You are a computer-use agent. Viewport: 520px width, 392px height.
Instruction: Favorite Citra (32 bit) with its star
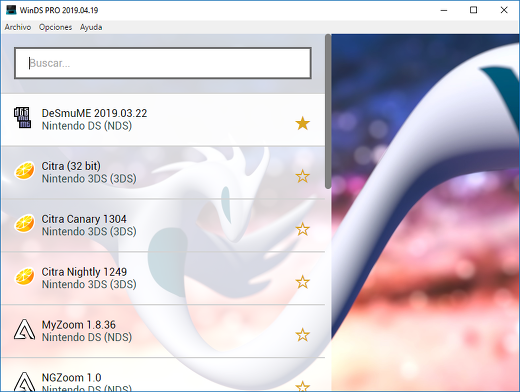[x=302, y=176]
